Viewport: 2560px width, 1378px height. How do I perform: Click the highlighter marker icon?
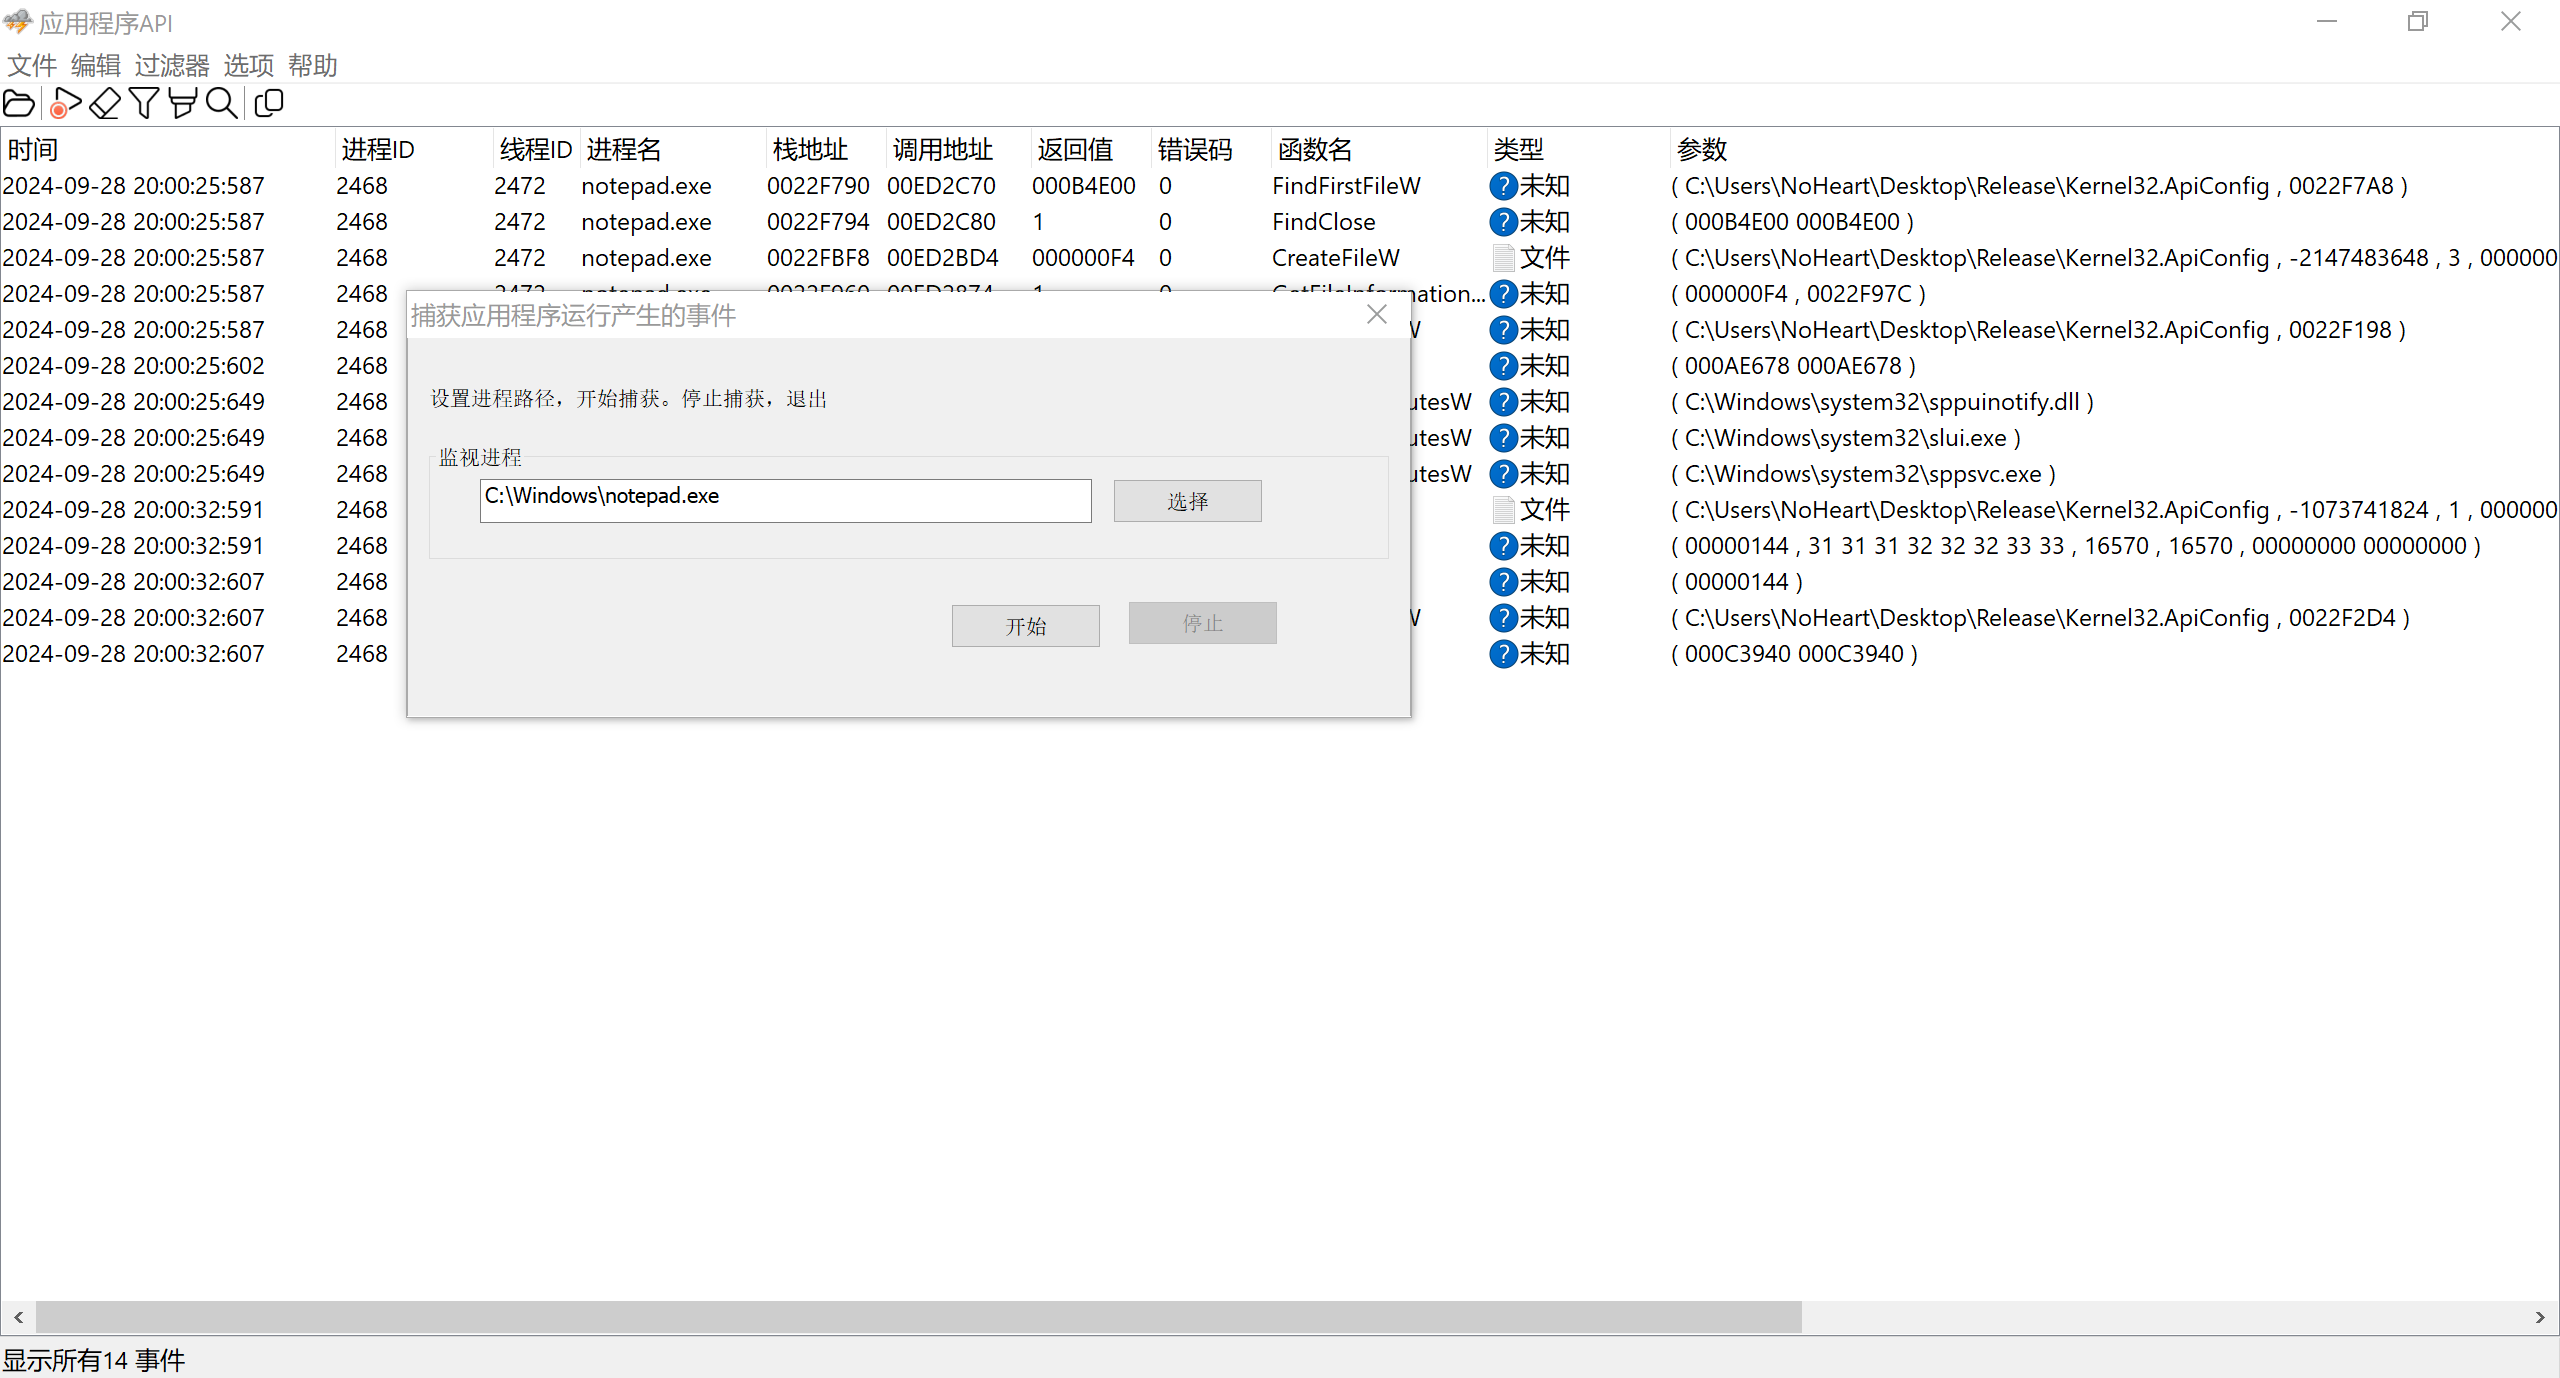point(182,103)
